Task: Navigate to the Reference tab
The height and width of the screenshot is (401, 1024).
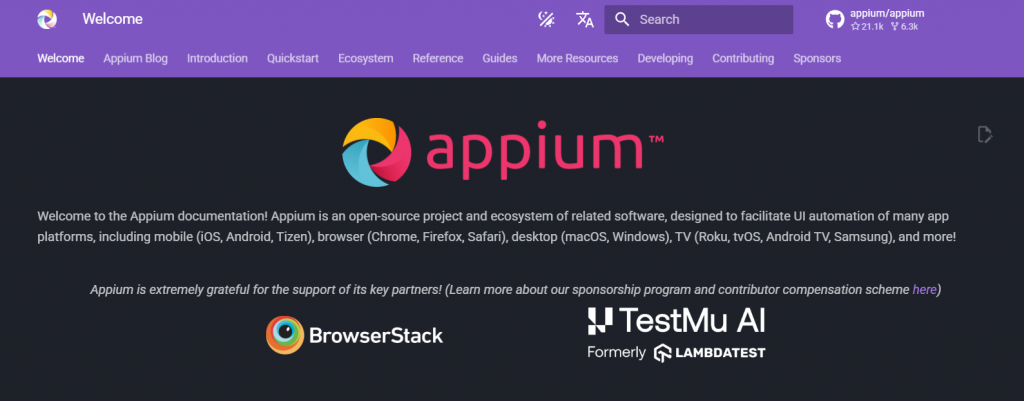Action: (438, 58)
